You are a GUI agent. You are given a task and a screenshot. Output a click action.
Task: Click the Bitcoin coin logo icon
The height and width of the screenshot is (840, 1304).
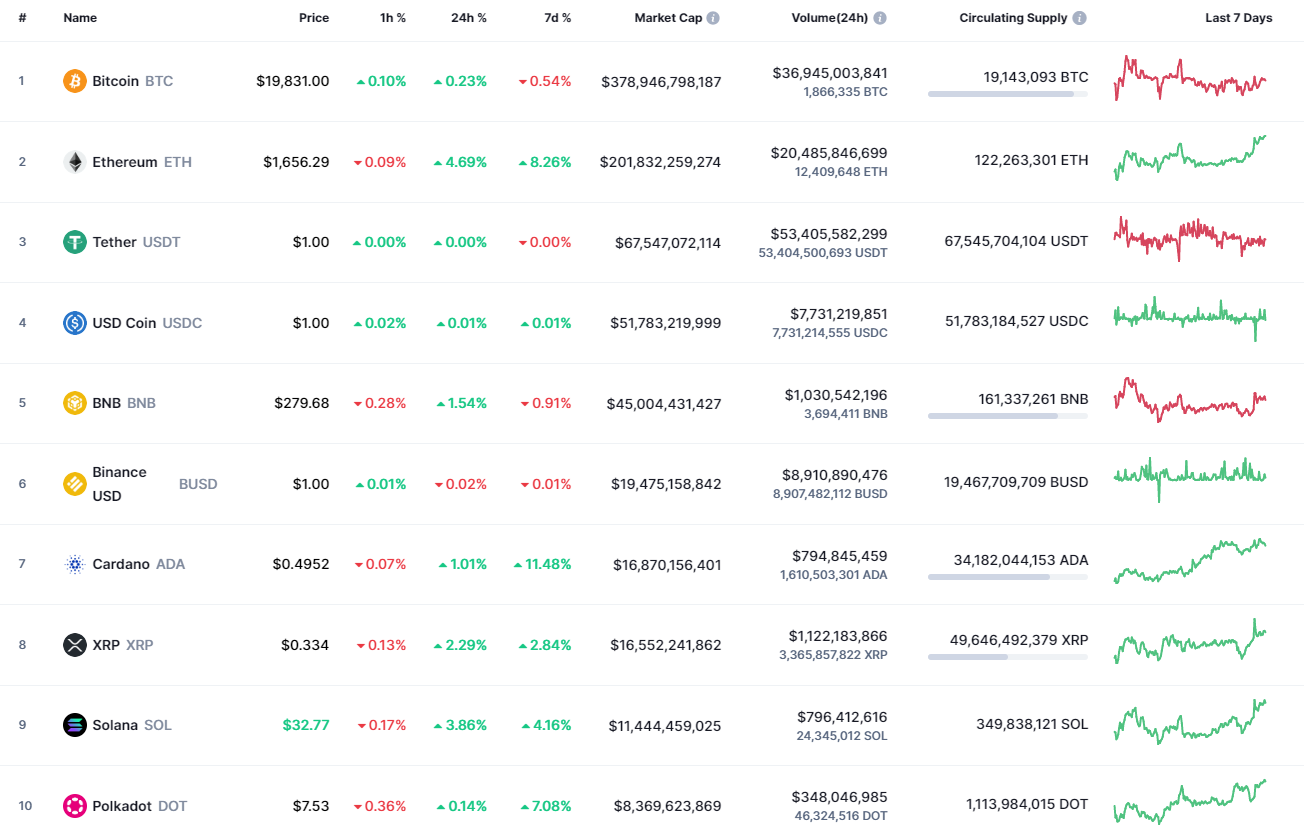(x=75, y=81)
